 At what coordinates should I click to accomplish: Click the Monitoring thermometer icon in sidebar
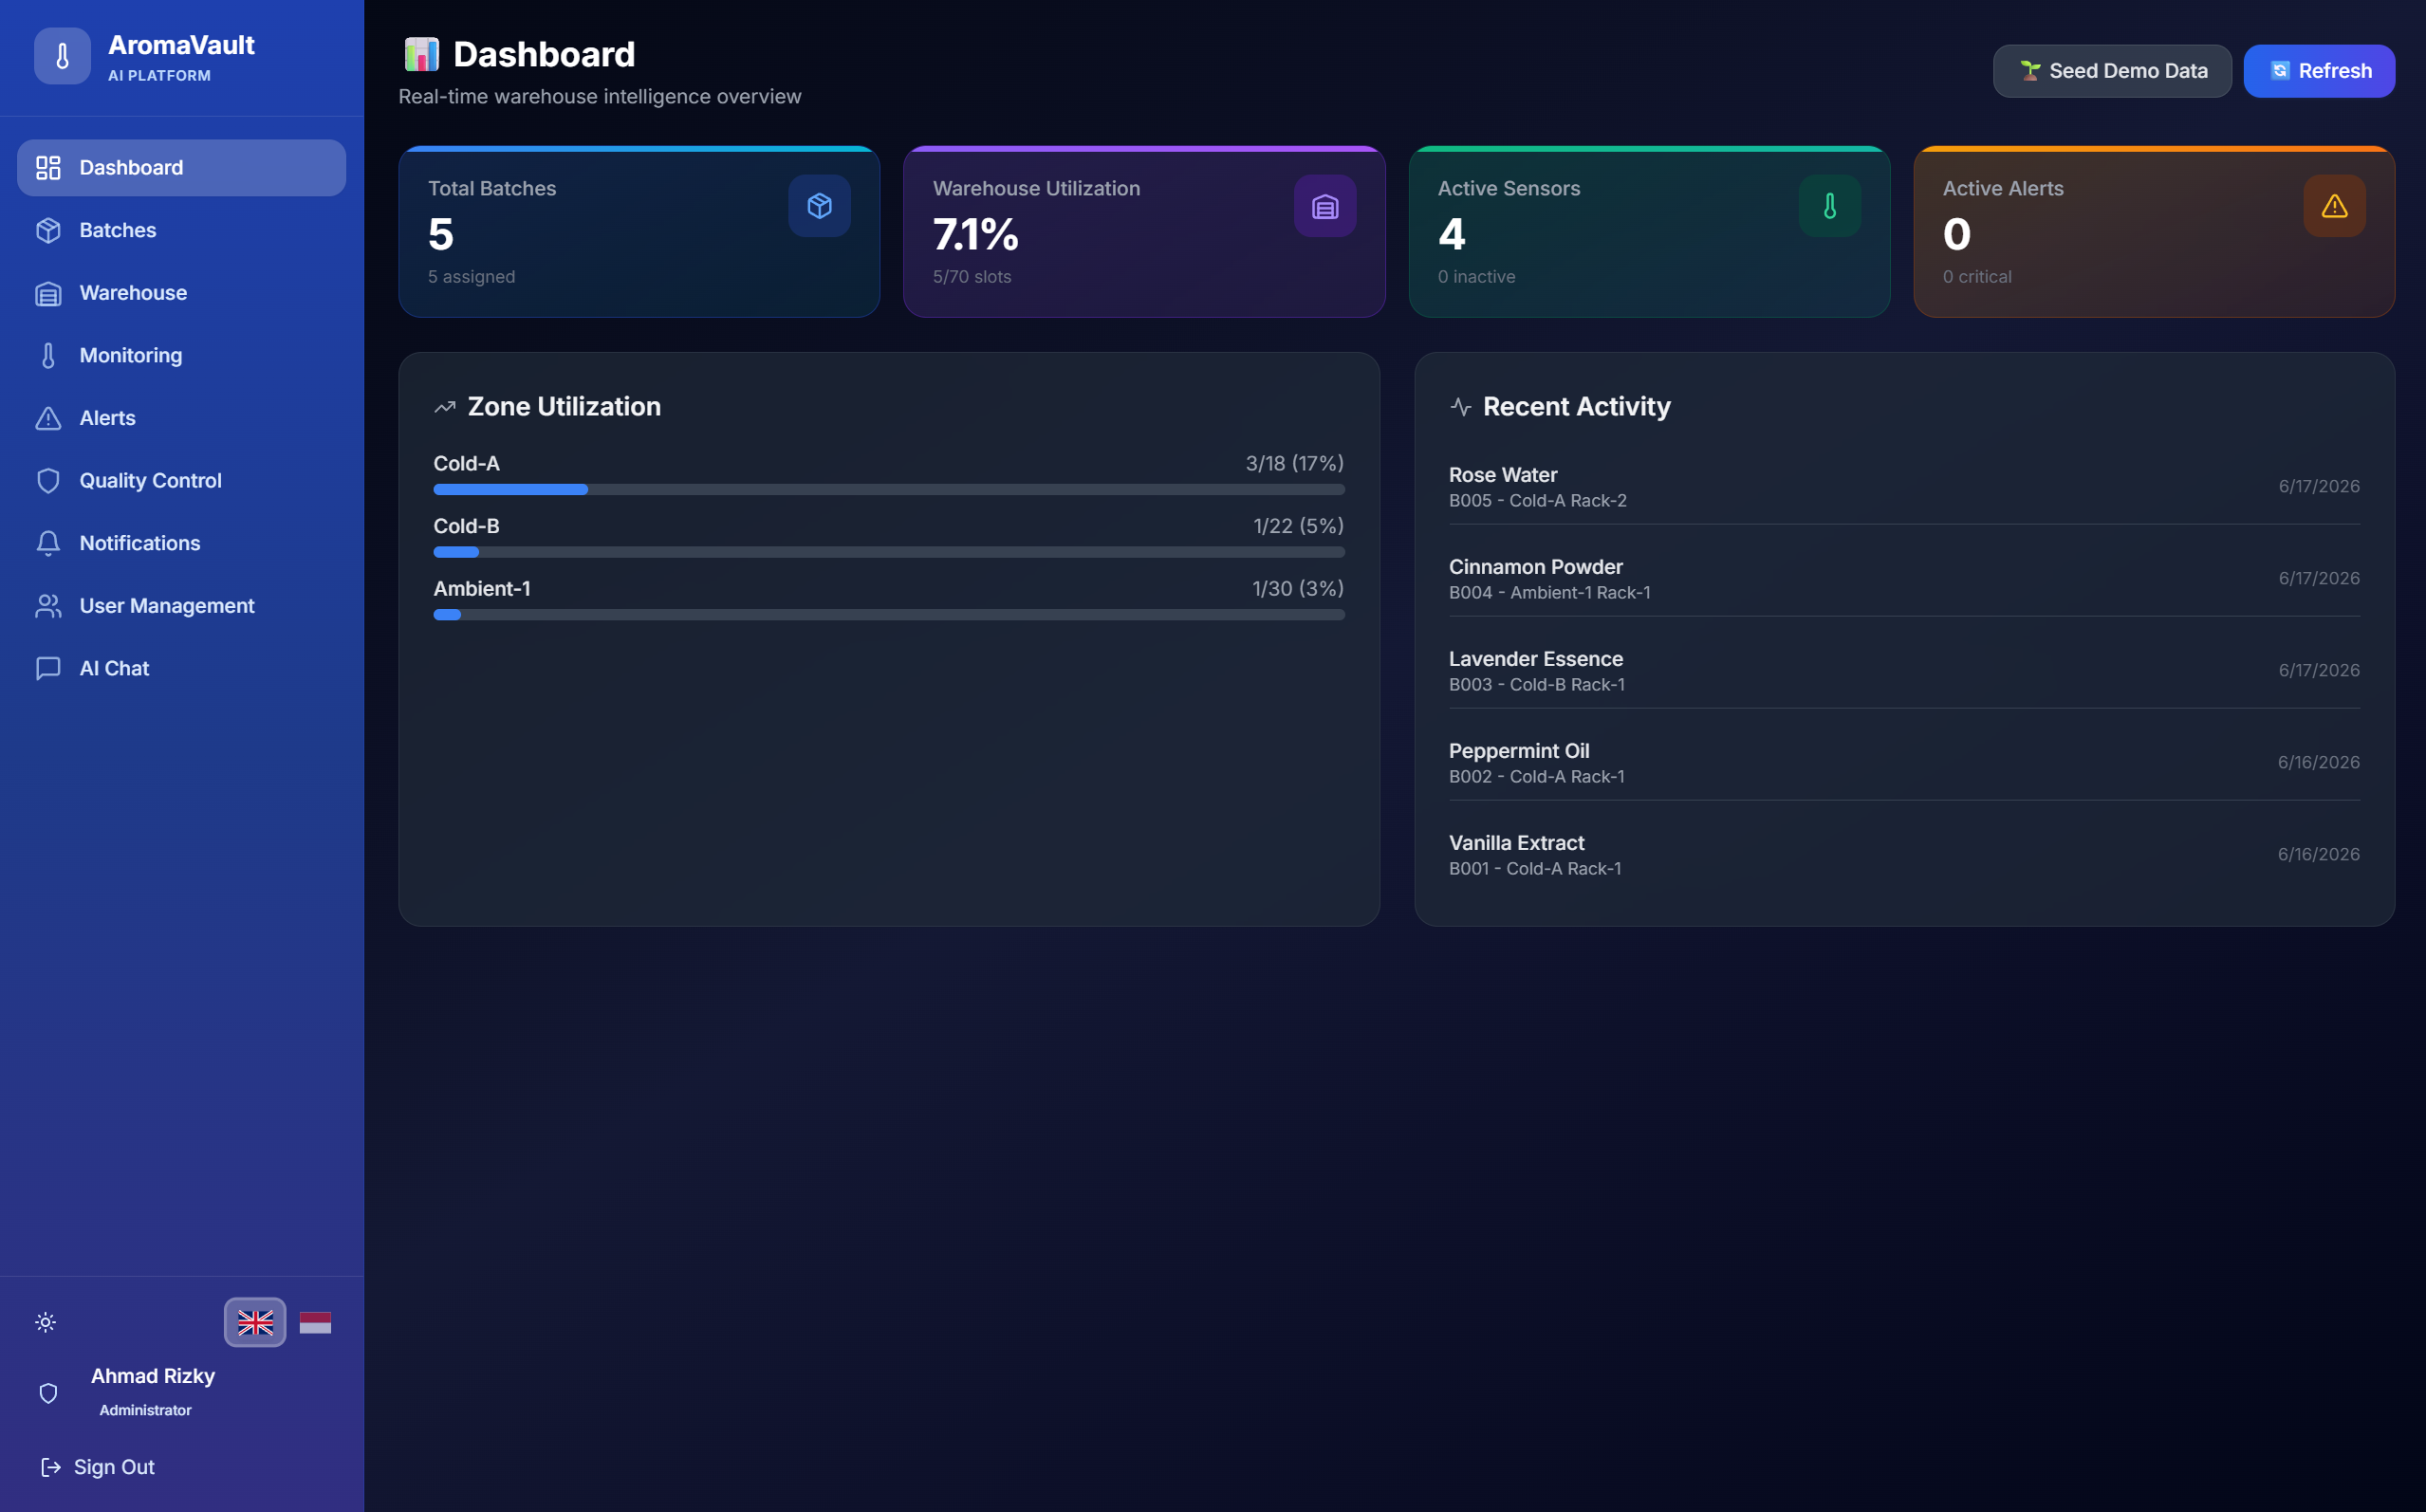[x=48, y=356]
